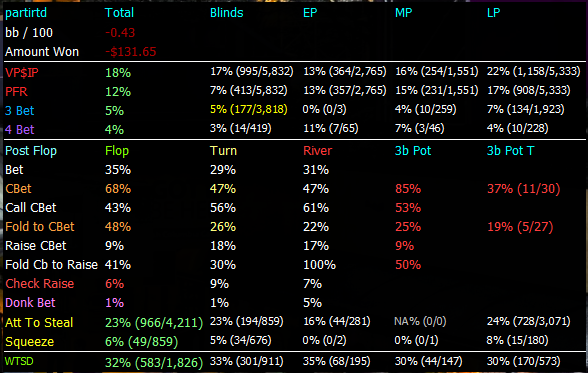Click the Amount Won label

(42, 51)
